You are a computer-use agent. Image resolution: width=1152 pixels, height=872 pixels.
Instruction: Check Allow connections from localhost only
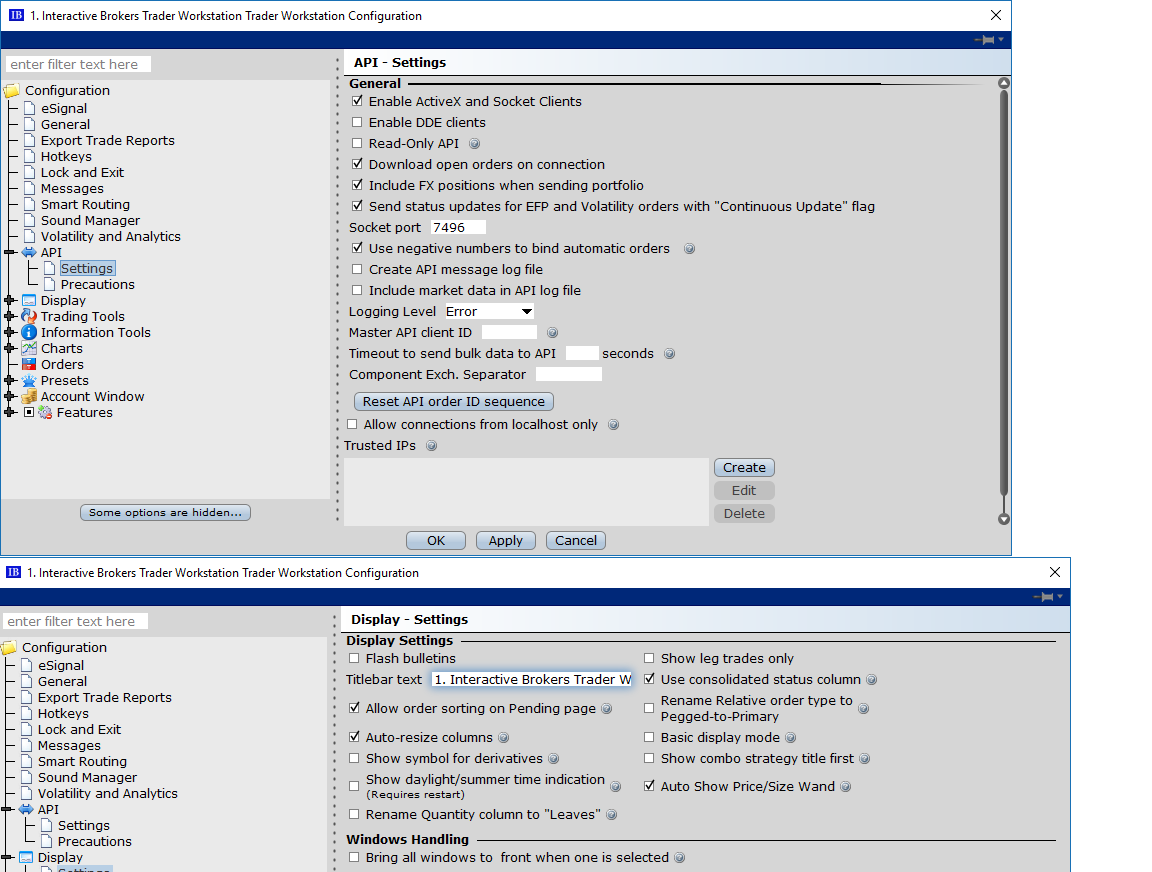click(x=352, y=425)
